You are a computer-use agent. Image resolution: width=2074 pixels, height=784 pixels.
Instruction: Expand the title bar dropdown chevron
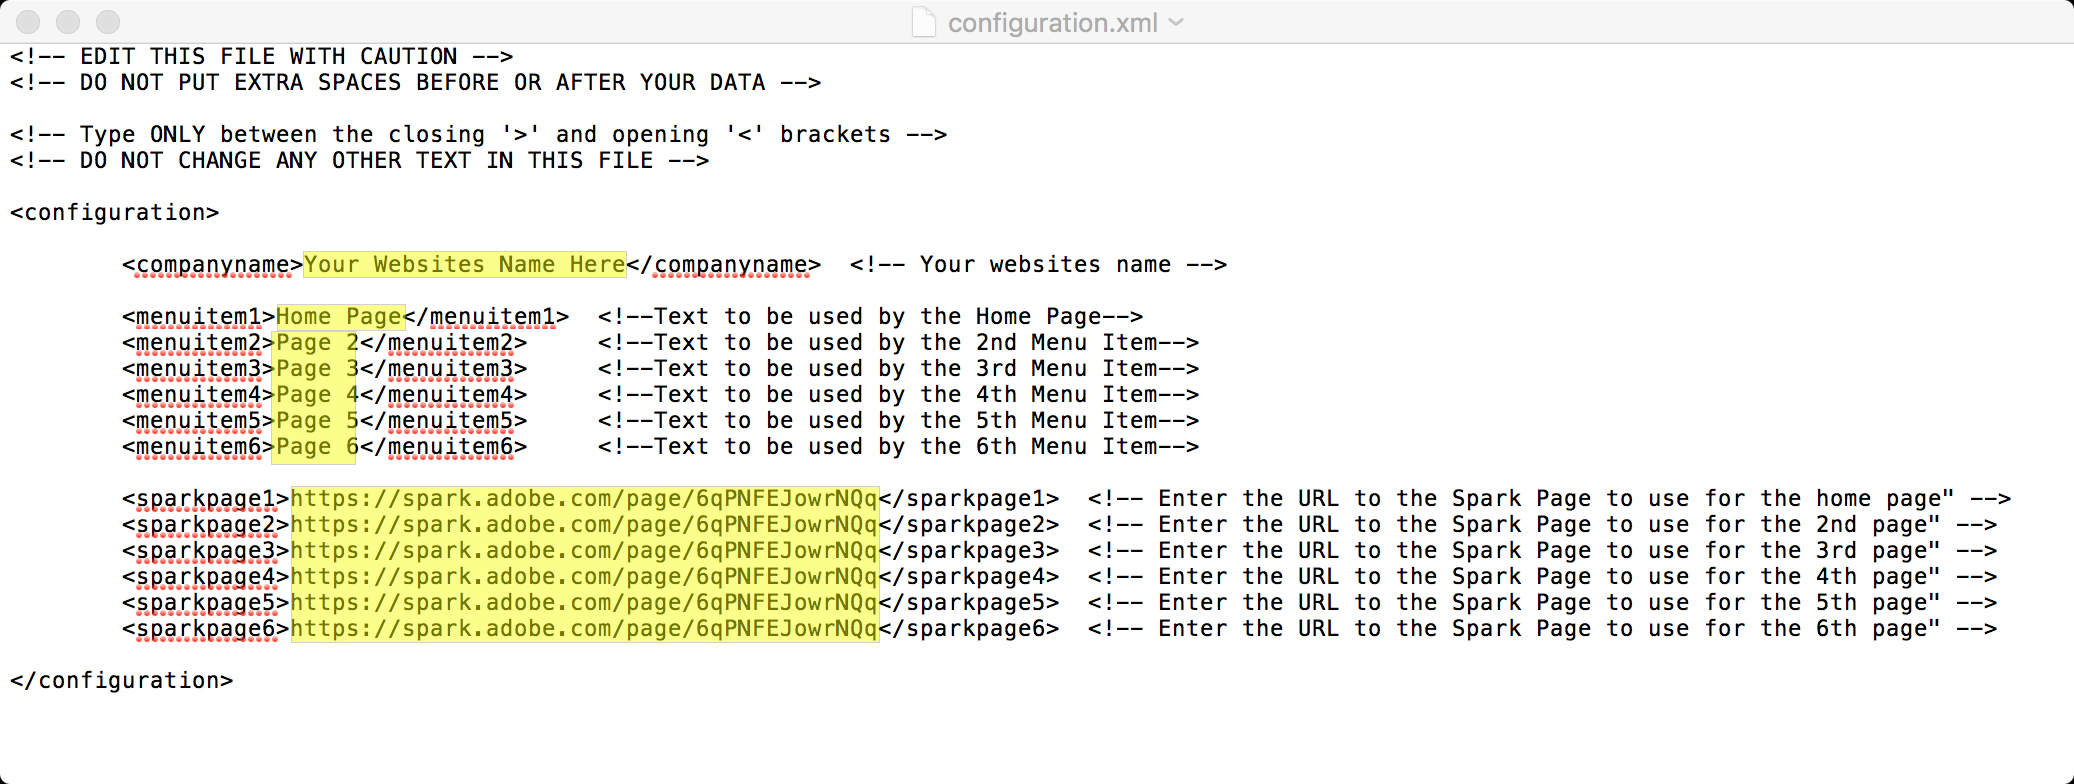1176,22
